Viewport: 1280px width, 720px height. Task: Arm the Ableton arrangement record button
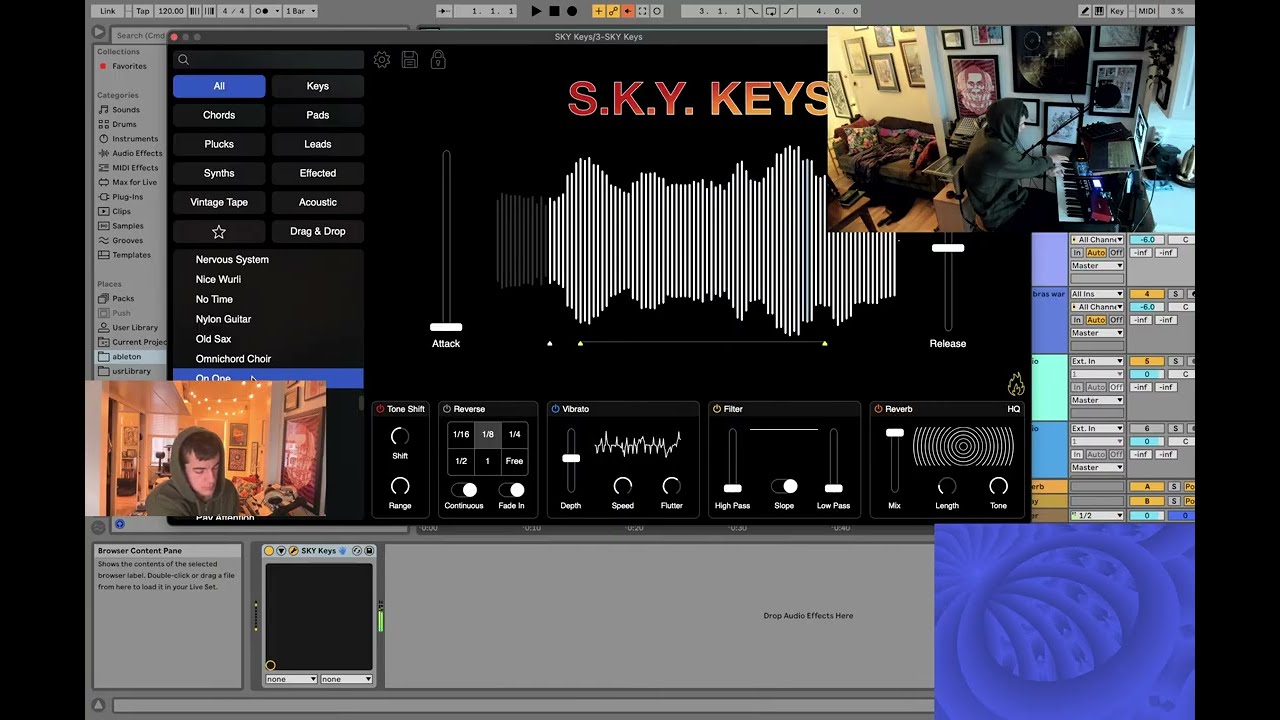coord(572,11)
